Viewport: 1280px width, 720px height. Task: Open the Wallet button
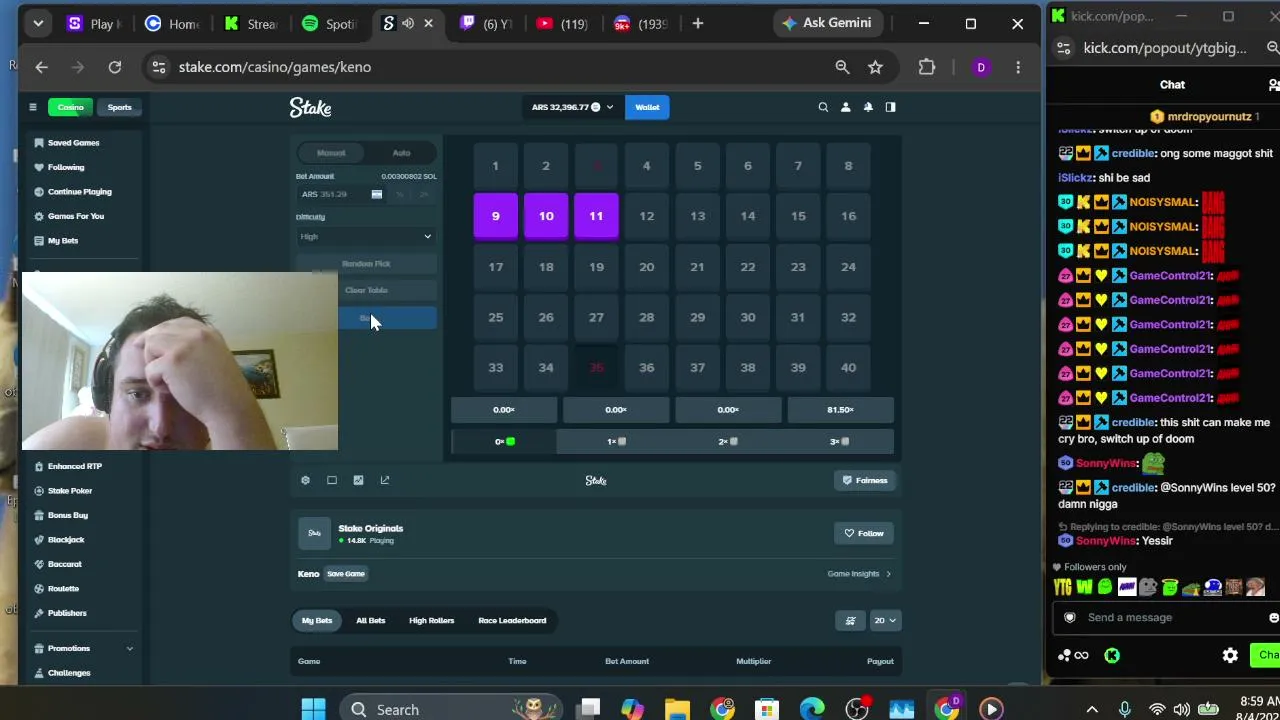tap(647, 107)
